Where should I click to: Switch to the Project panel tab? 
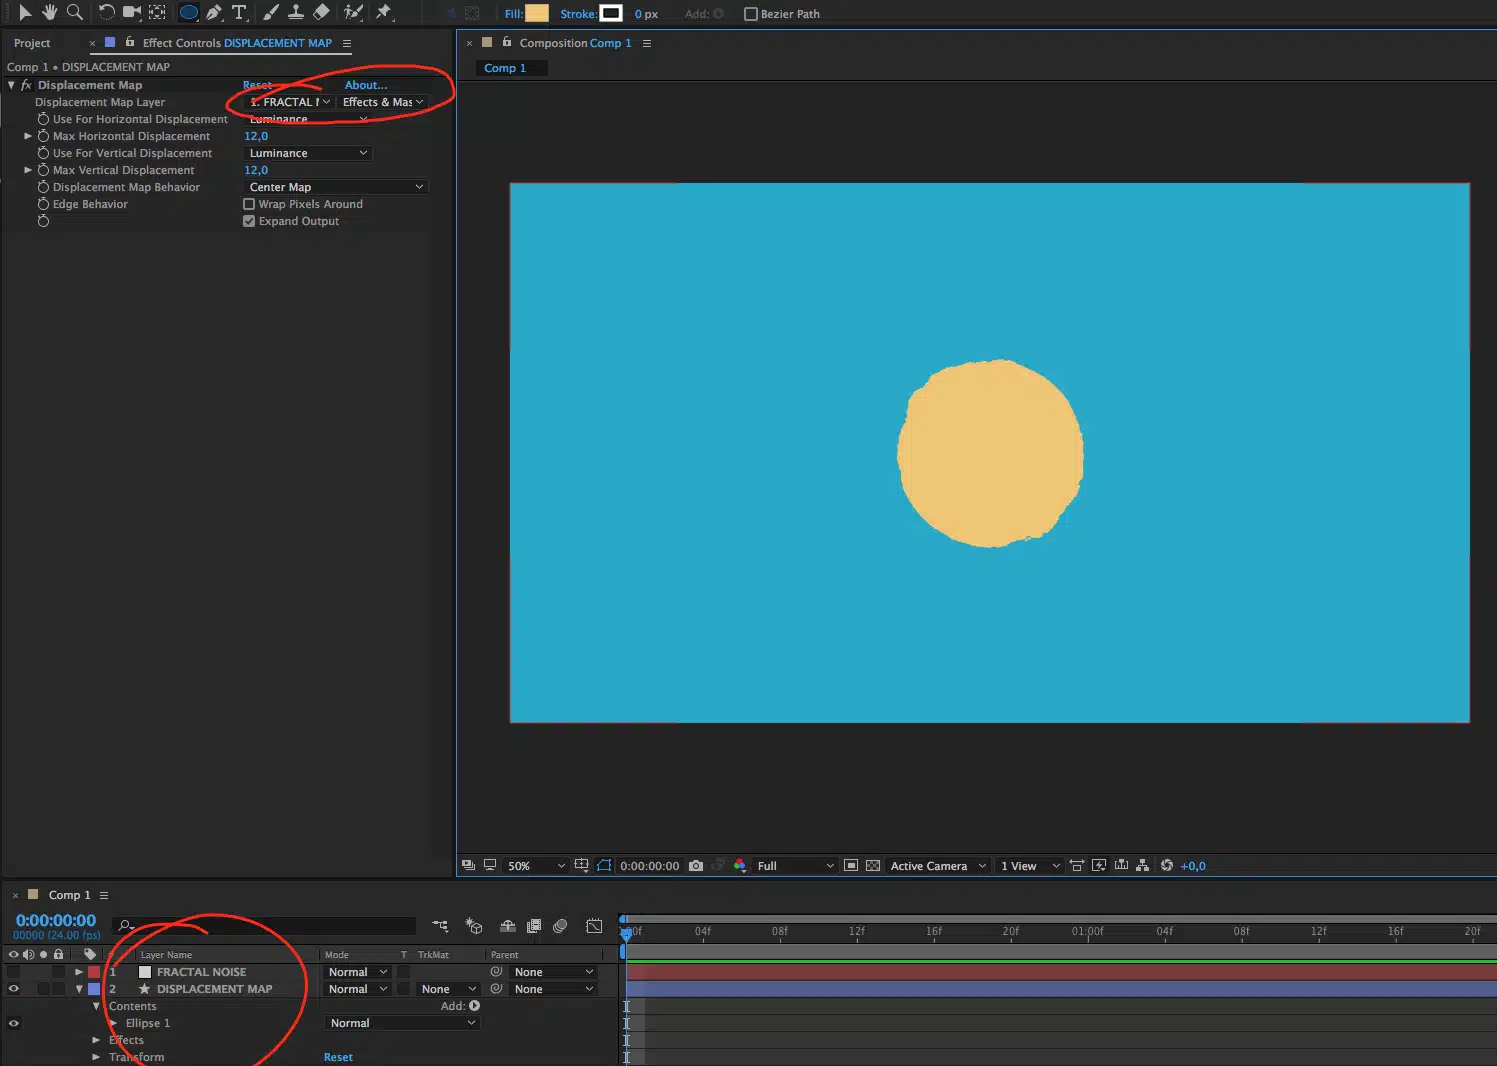pyautogui.click(x=32, y=43)
